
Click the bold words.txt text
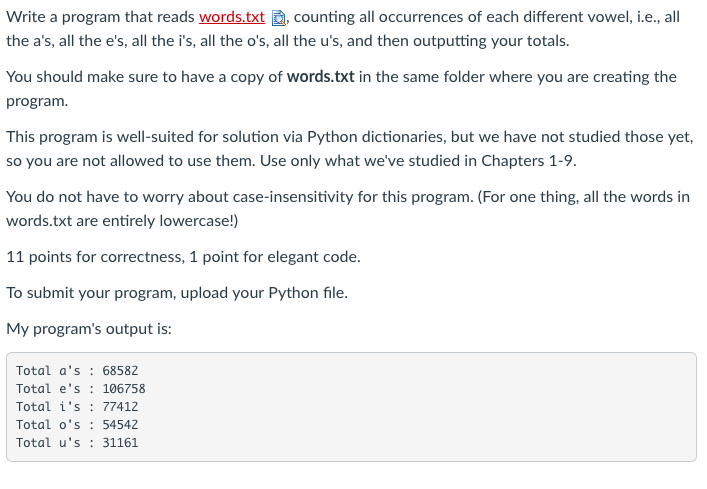click(320, 77)
